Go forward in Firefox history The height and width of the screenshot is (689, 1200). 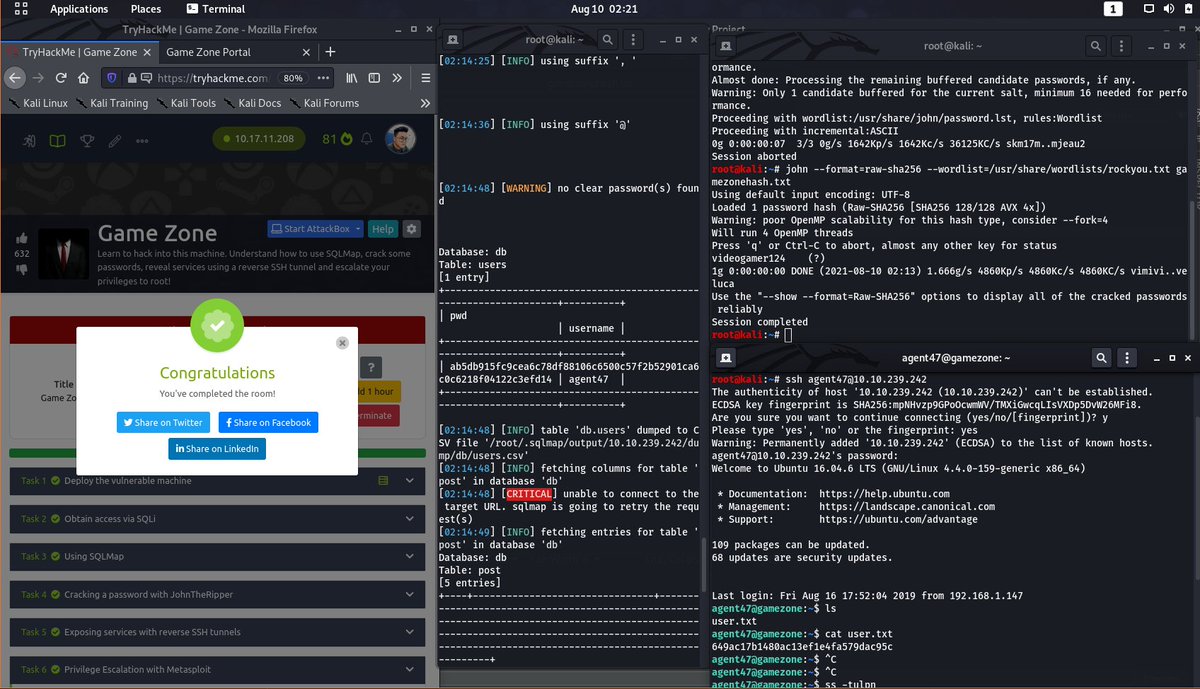click(38, 78)
